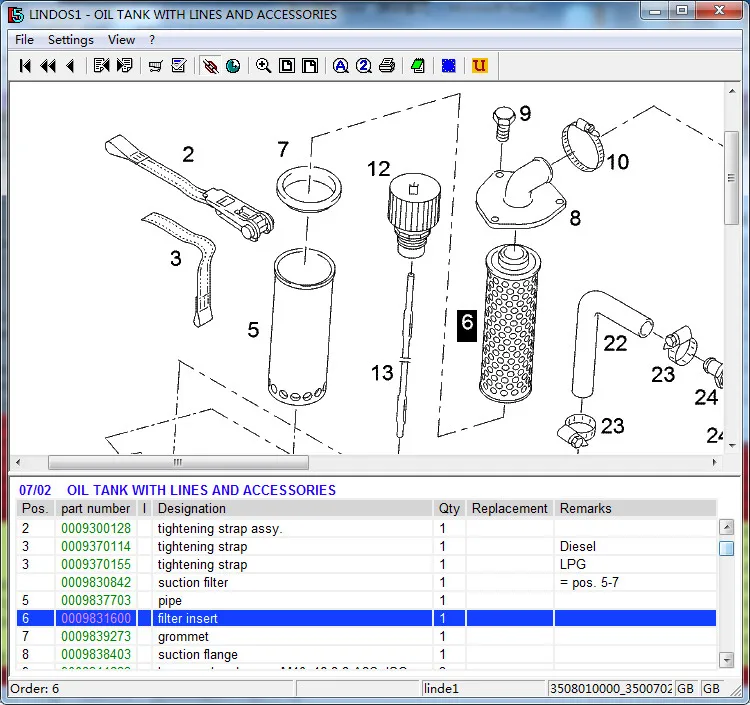Click the green book icon
The width and height of the screenshot is (750, 705).
[417, 66]
